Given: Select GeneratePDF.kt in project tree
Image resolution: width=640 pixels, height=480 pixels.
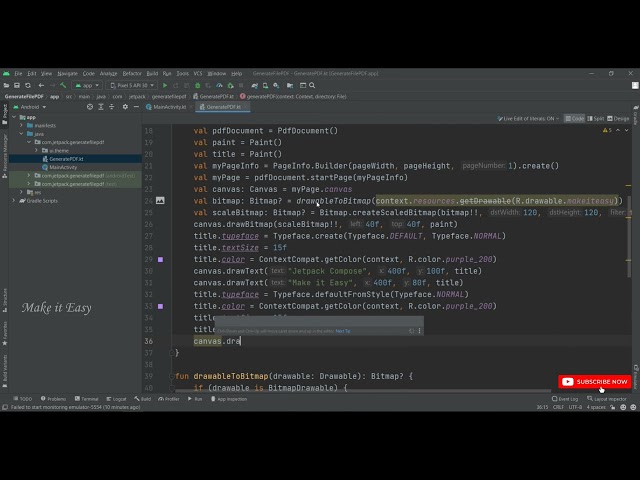Looking at the screenshot, I should [66, 159].
